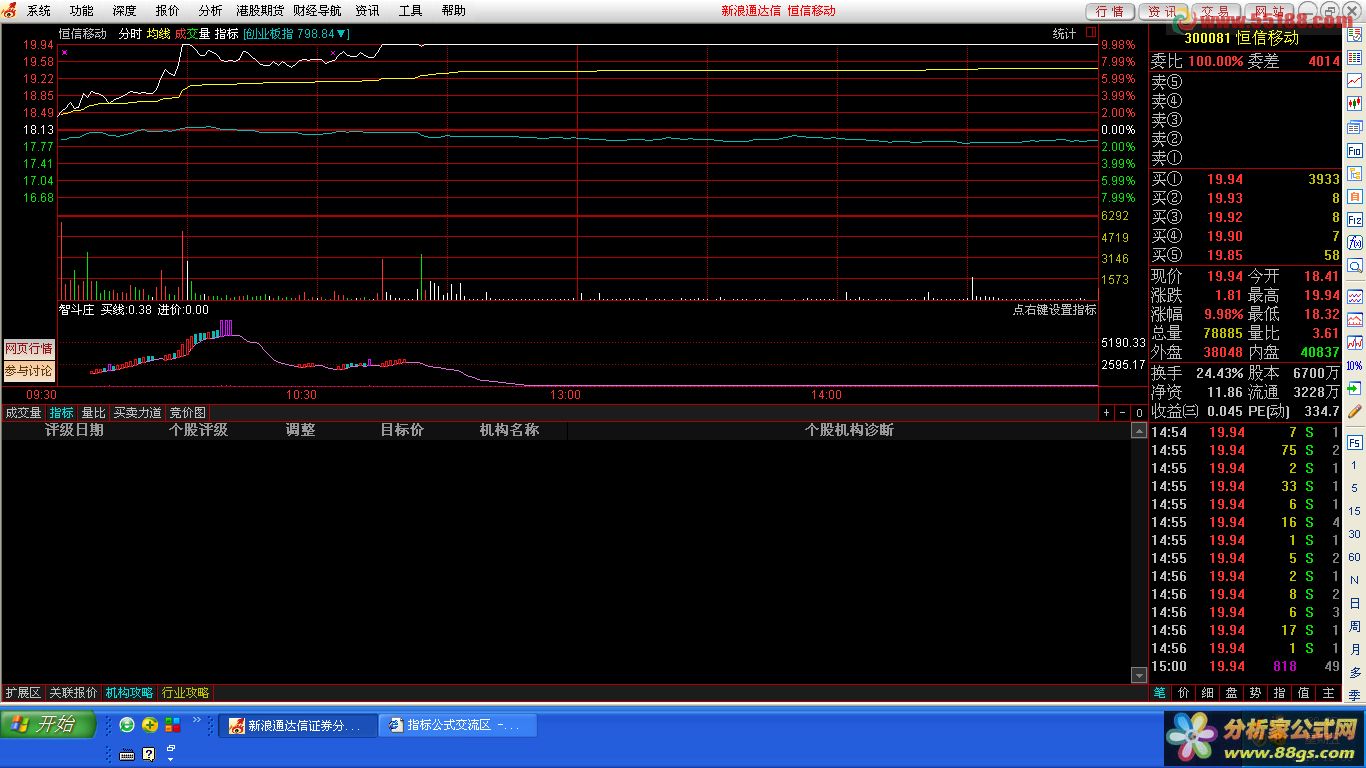Switch to the 行业攻略 tab
Screen dimensions: 1366x768
(x=185, y=692)
